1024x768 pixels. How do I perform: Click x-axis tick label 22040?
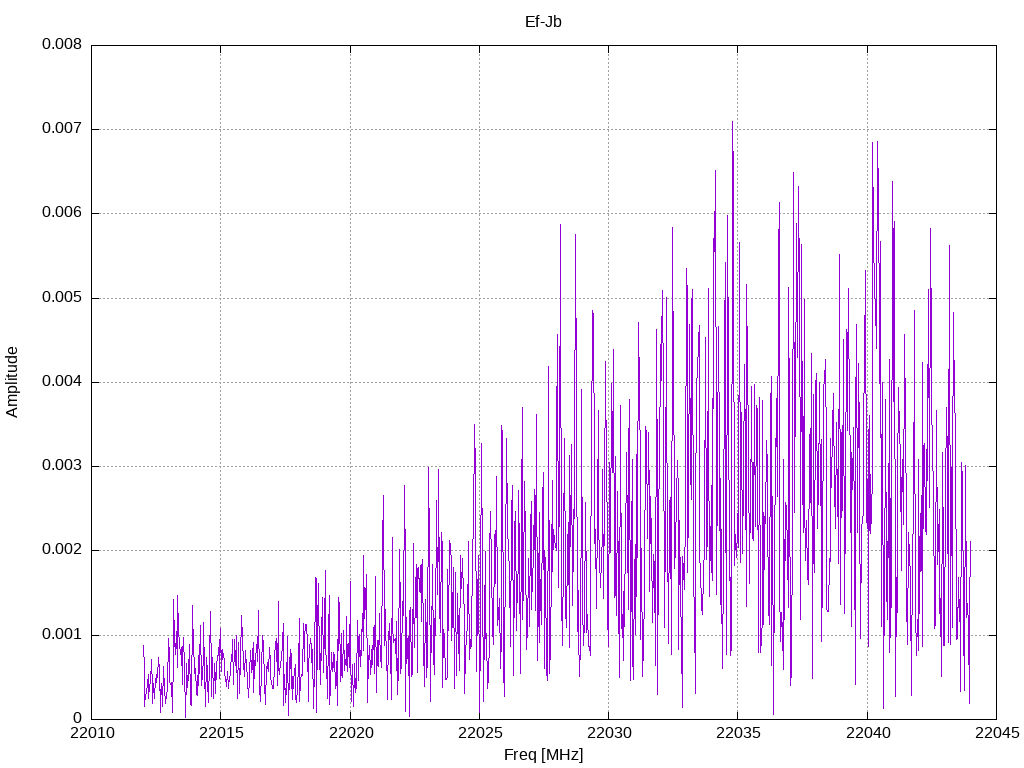pos(867,733)
